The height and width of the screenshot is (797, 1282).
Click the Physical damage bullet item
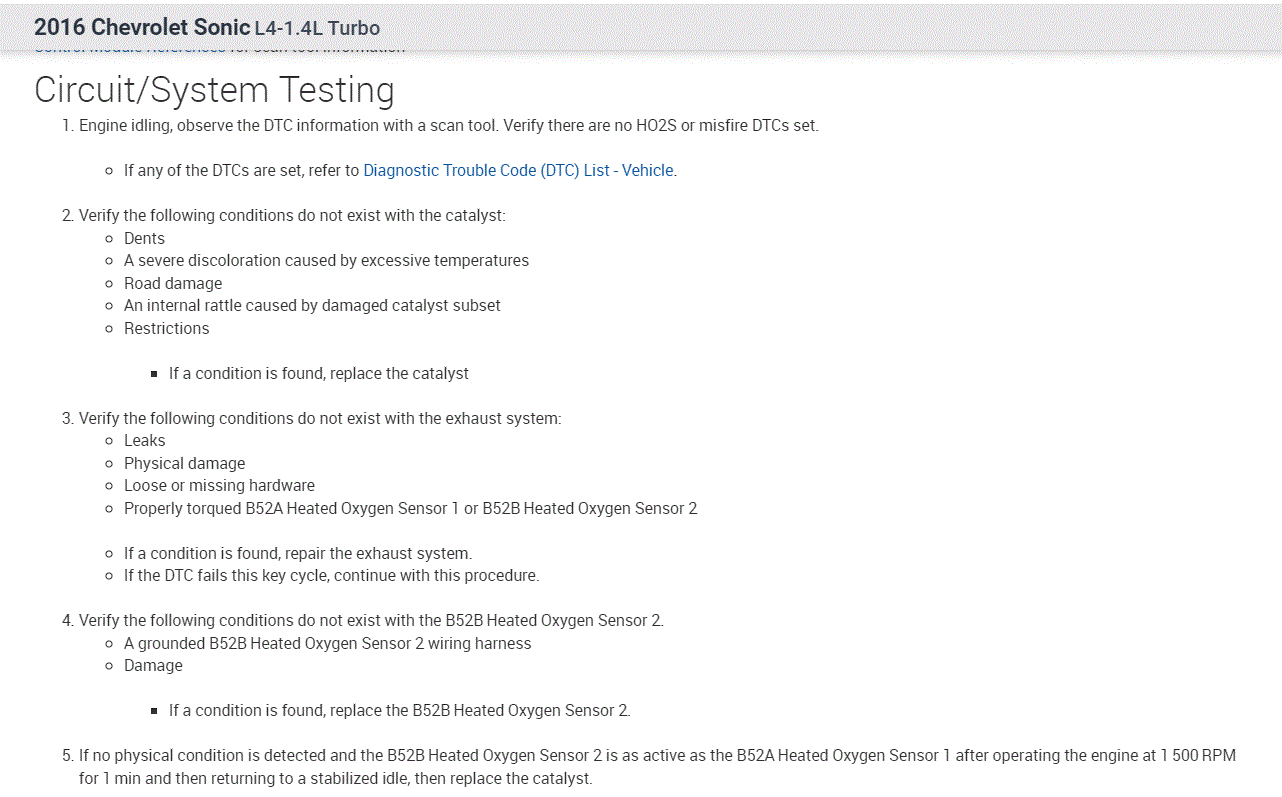coord(184,463)
